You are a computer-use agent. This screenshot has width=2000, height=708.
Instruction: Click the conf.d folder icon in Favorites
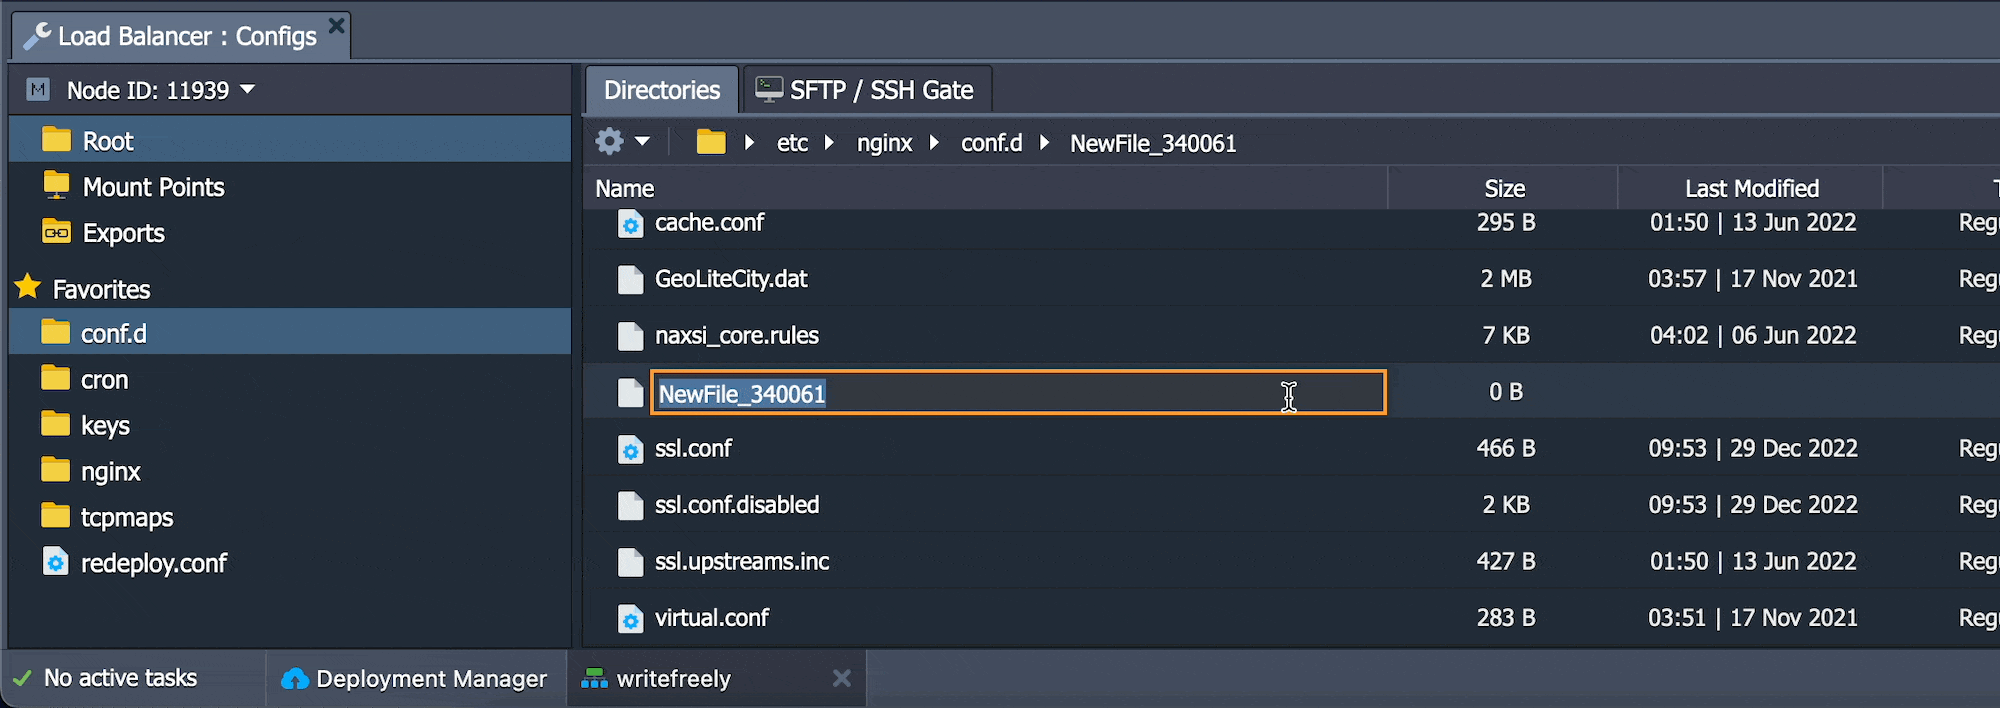[x=56, y=332]
